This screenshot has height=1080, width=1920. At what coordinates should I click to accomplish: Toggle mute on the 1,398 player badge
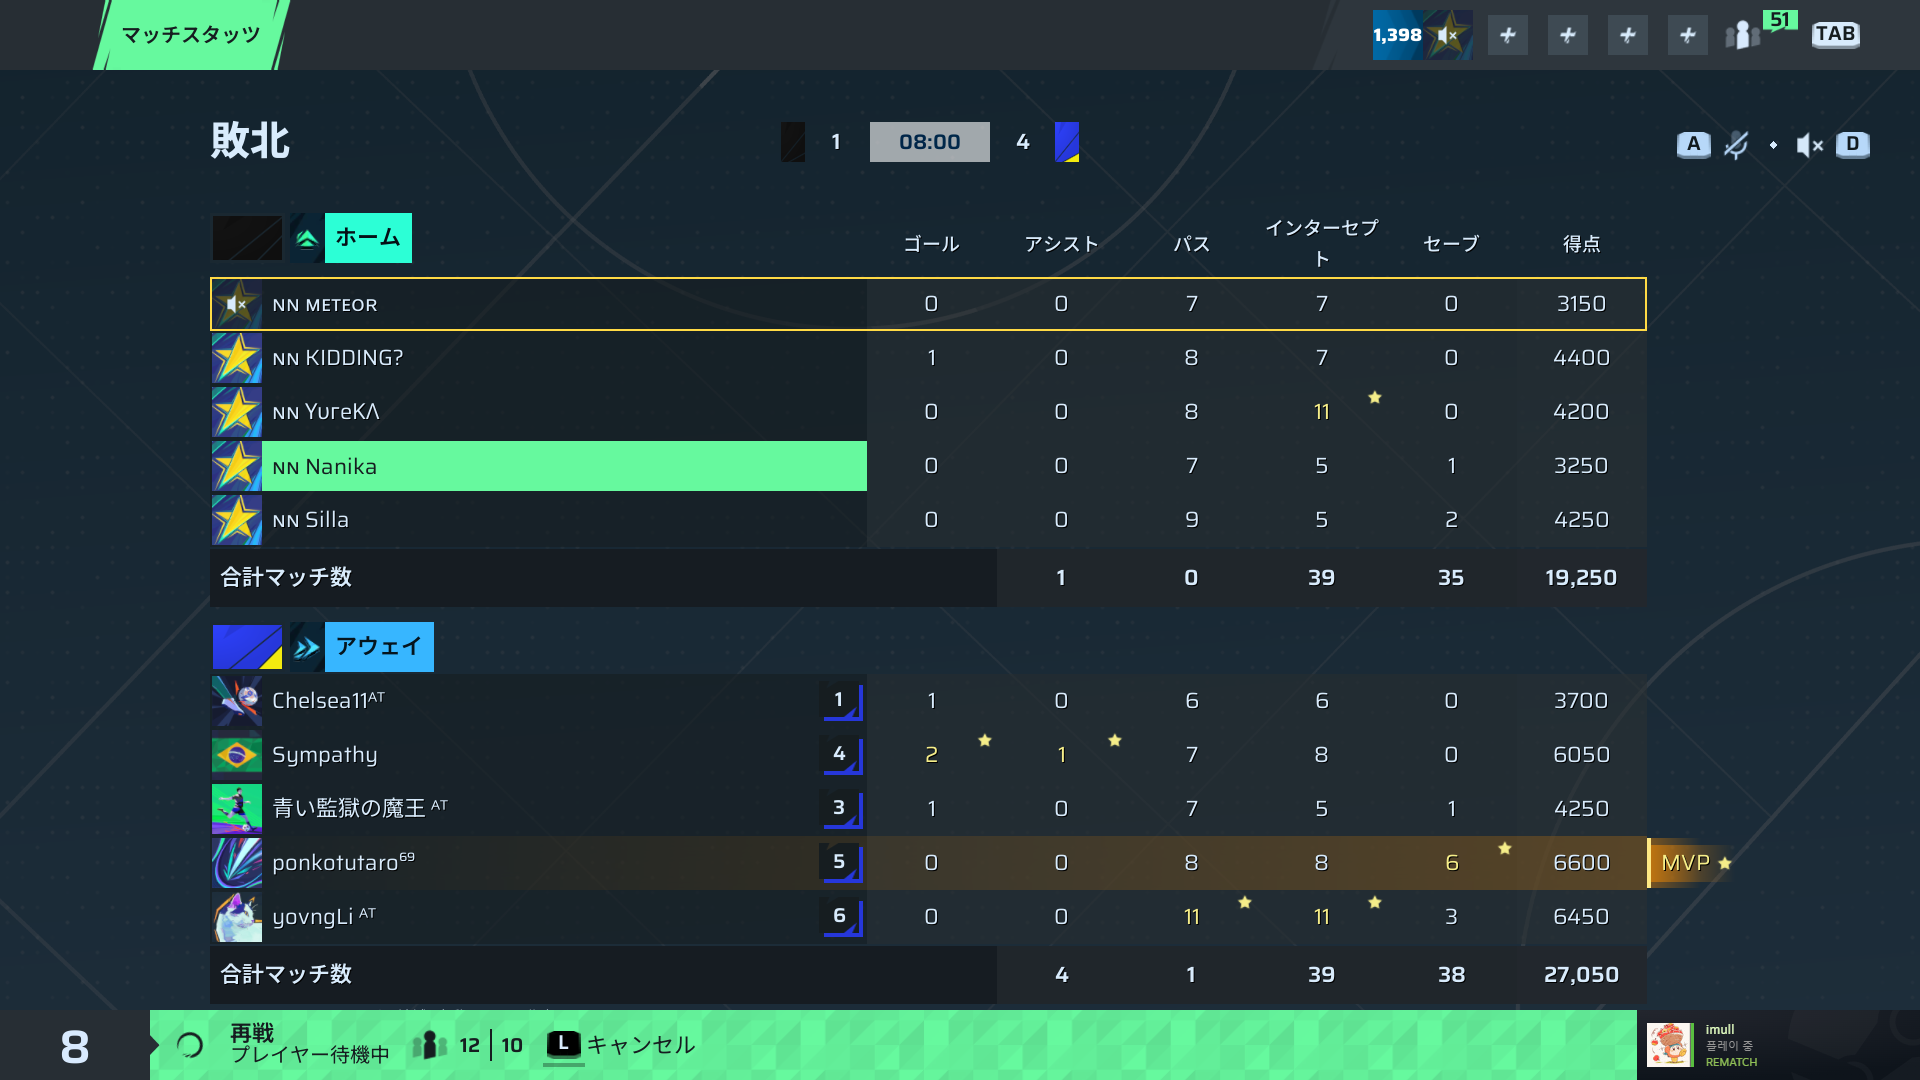point(1422,35)
